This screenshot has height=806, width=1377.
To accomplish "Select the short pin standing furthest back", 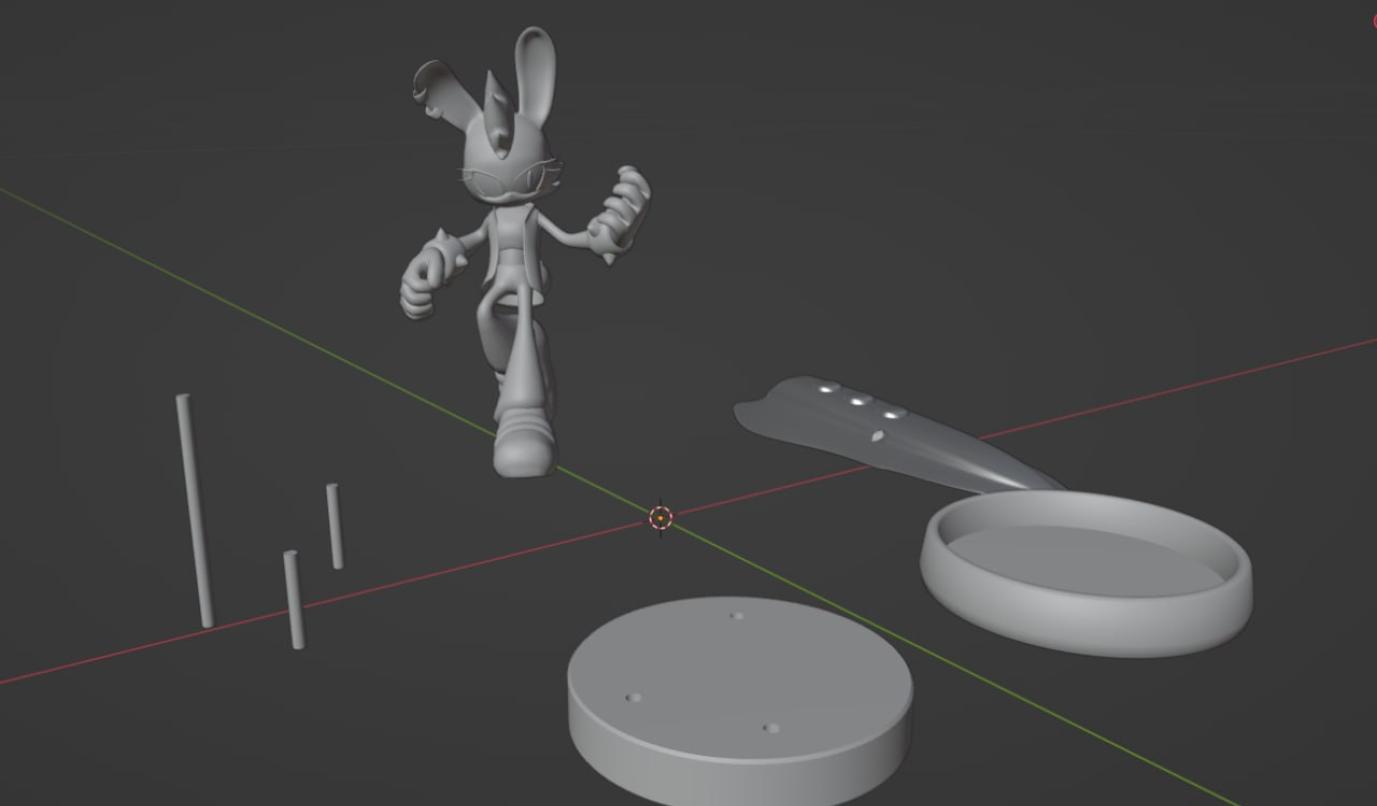I will click(x=334, y=526).
